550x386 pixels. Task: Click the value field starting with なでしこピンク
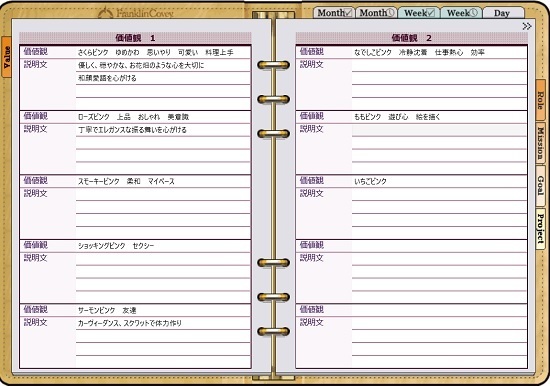[439, 52]
